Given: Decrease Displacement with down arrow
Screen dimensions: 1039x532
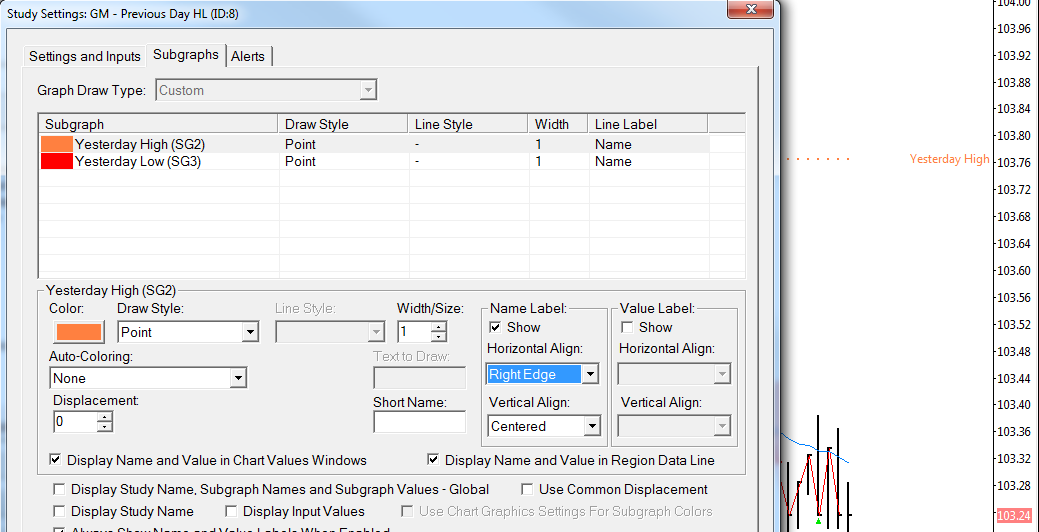Looking at the screenshot, I should pyautogui.click(x=105, y=427).
